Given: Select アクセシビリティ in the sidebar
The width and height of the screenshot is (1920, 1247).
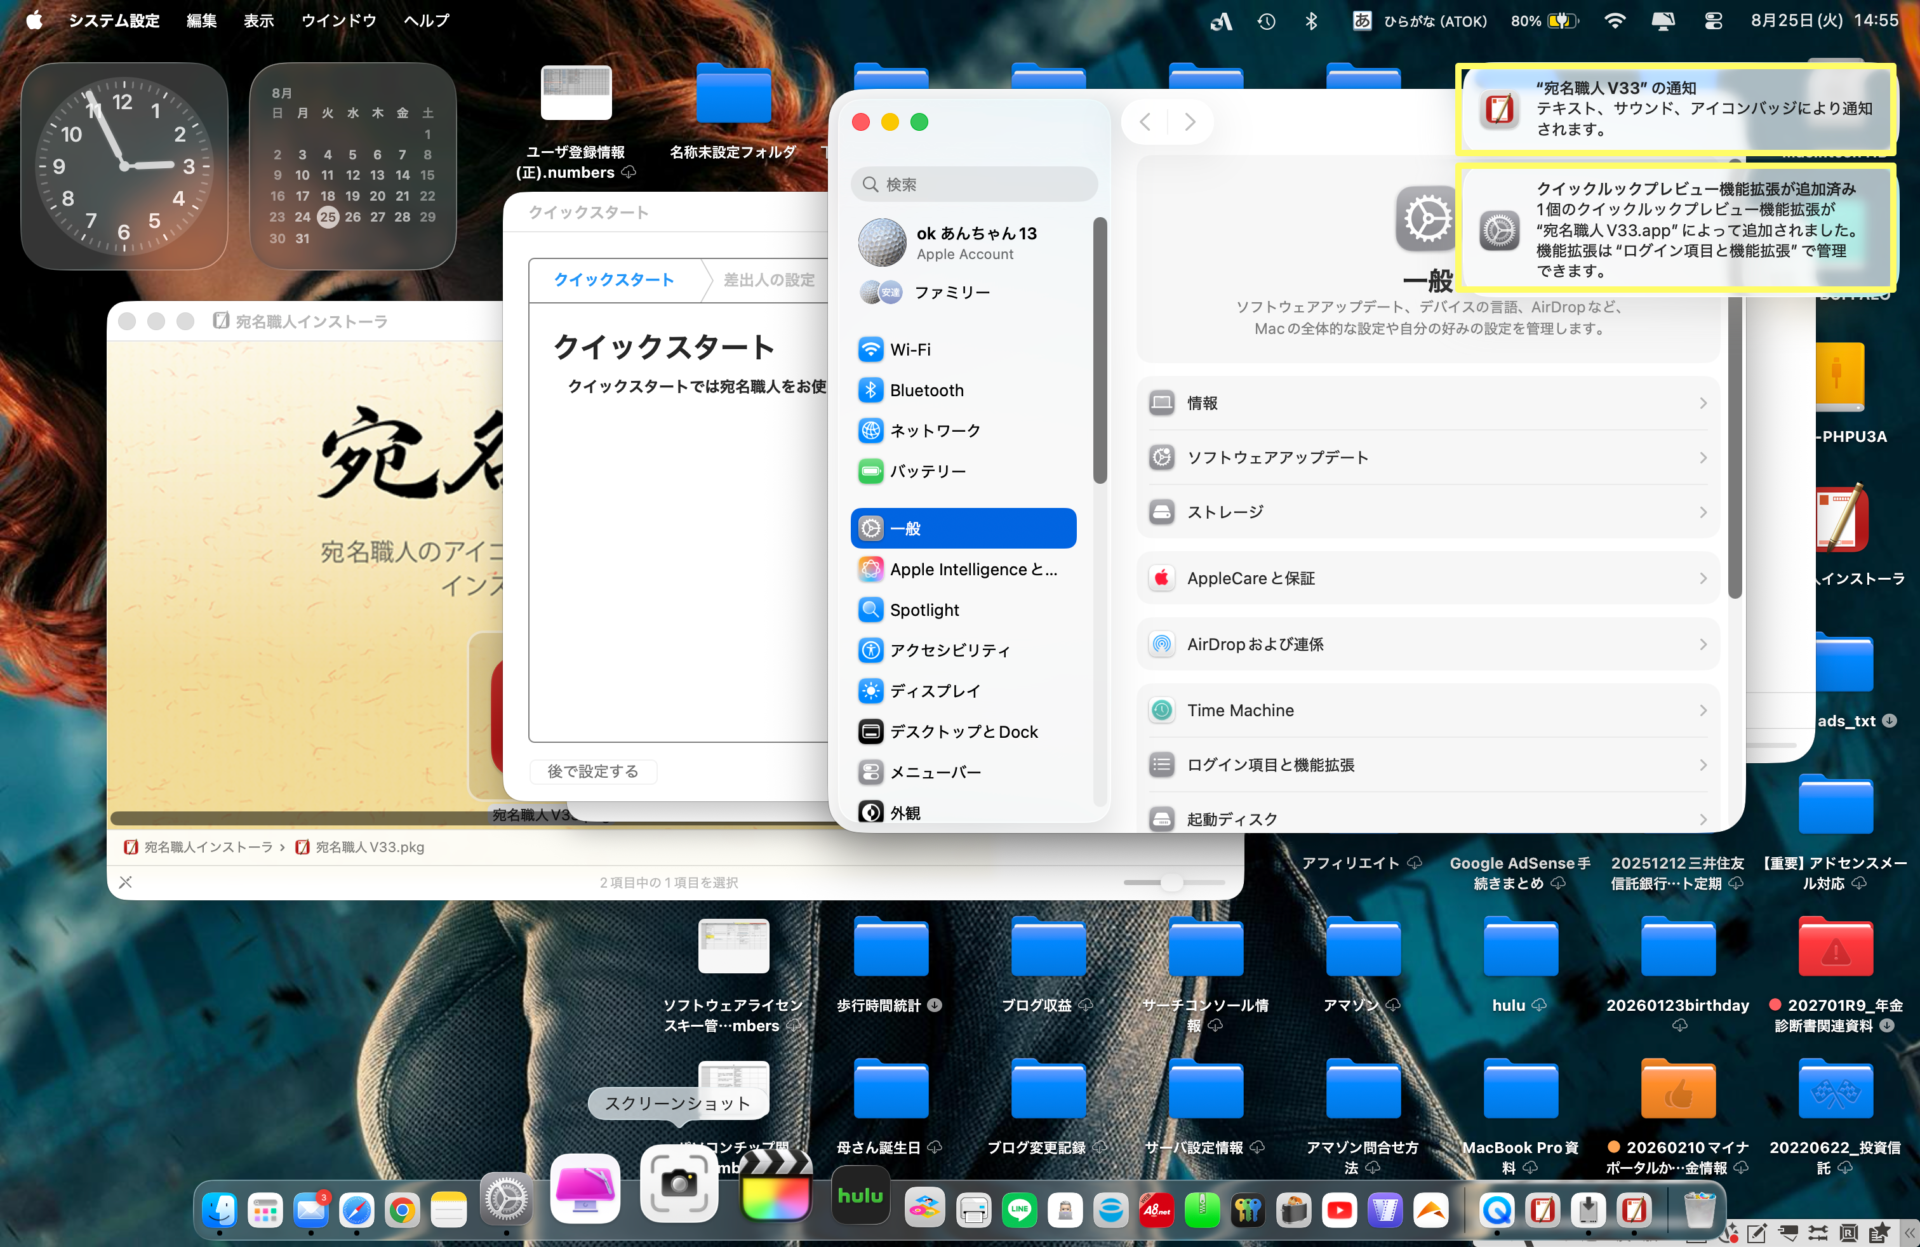Looking at the screenshot, I should click(x=963, y=650).
